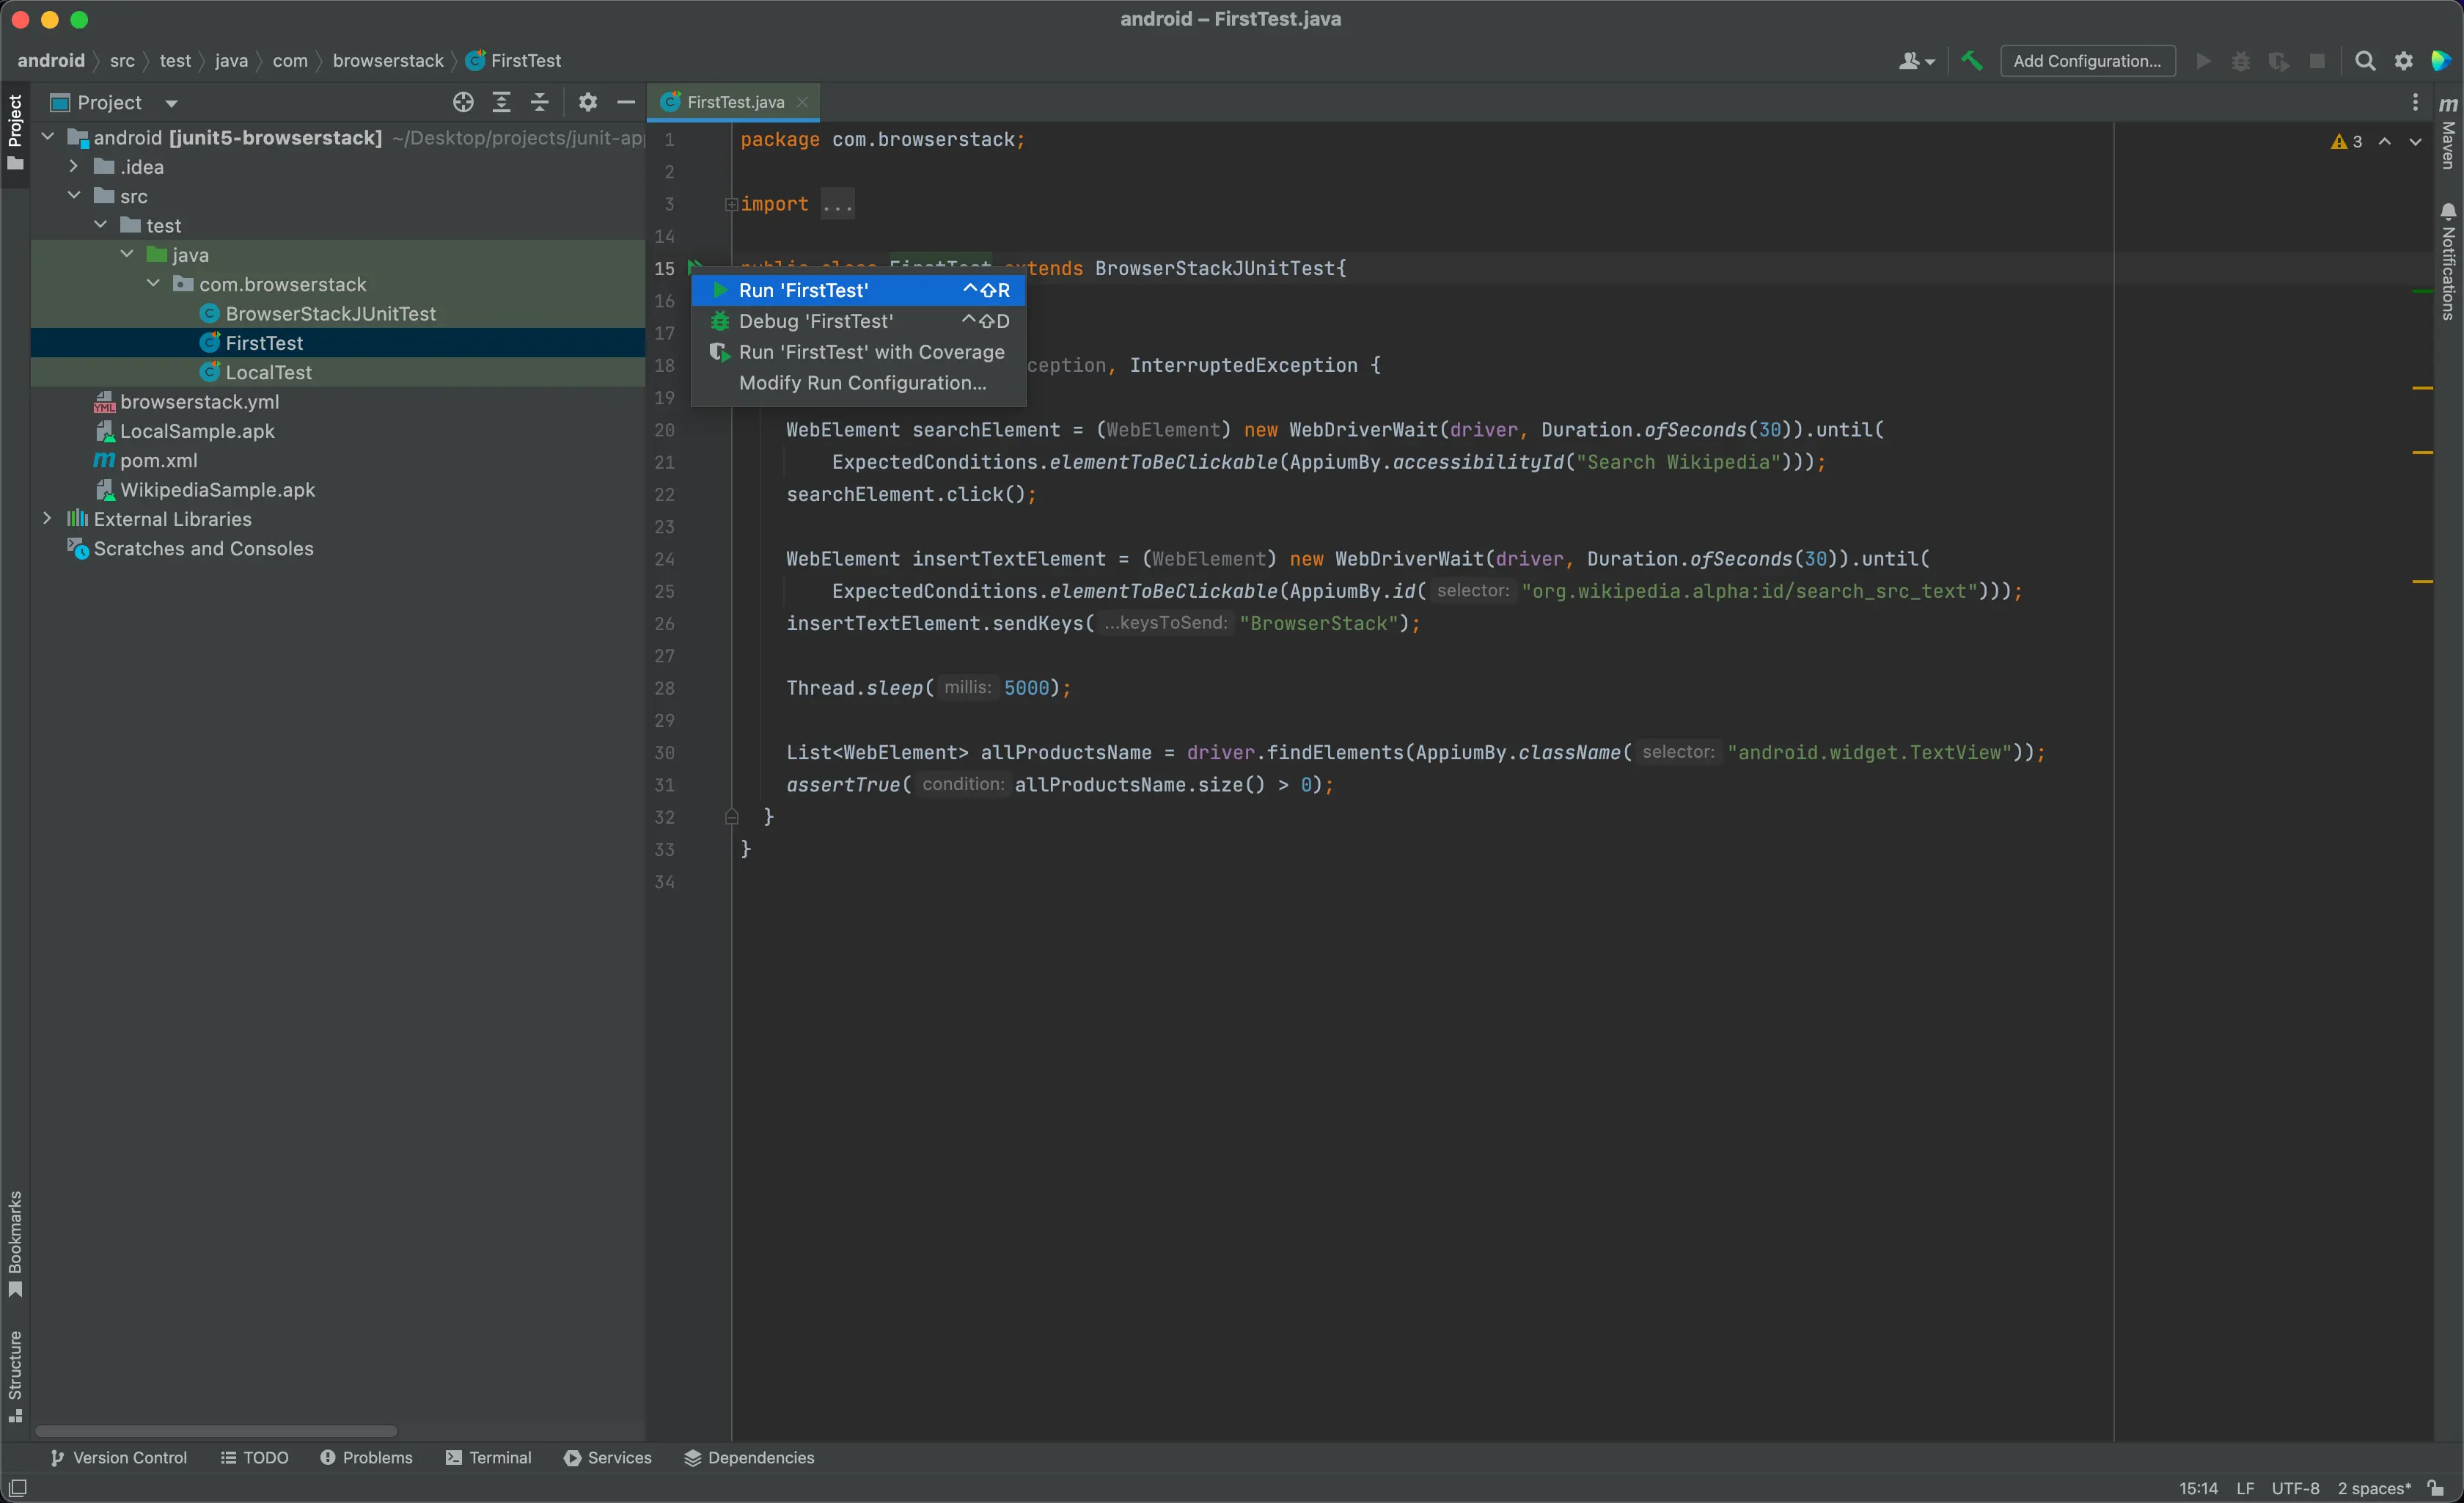Click the Build project hammer icon
This screenshot has height=1503, width=2464.
(x=1971, y=61)
